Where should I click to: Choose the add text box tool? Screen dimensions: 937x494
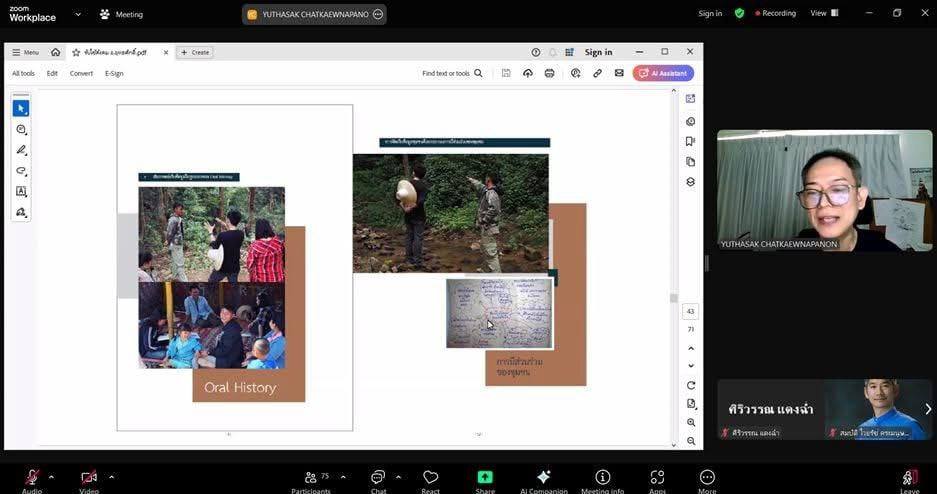click(x=21, y=191)
